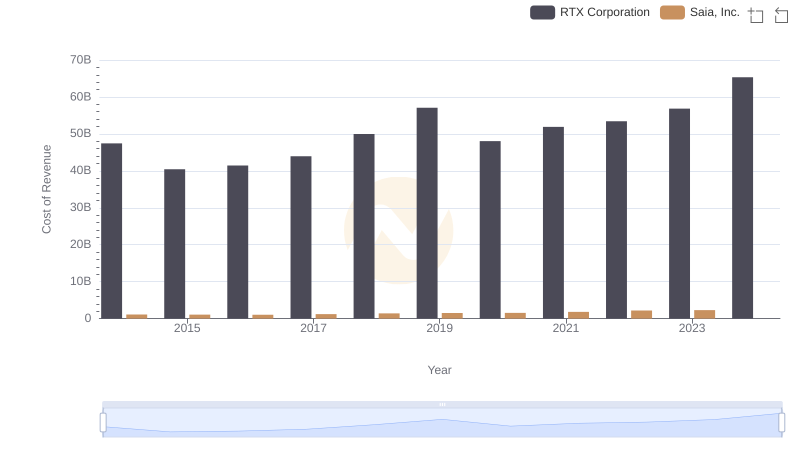Click the 10B y-axis label
Viewport: 800px width, 461px height.
81,281
